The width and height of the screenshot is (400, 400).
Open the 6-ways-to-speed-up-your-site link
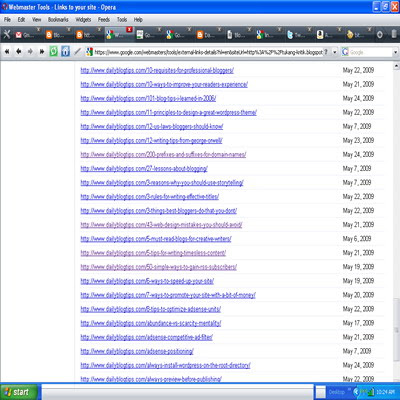pyautogui.click(x=147, y=281)
